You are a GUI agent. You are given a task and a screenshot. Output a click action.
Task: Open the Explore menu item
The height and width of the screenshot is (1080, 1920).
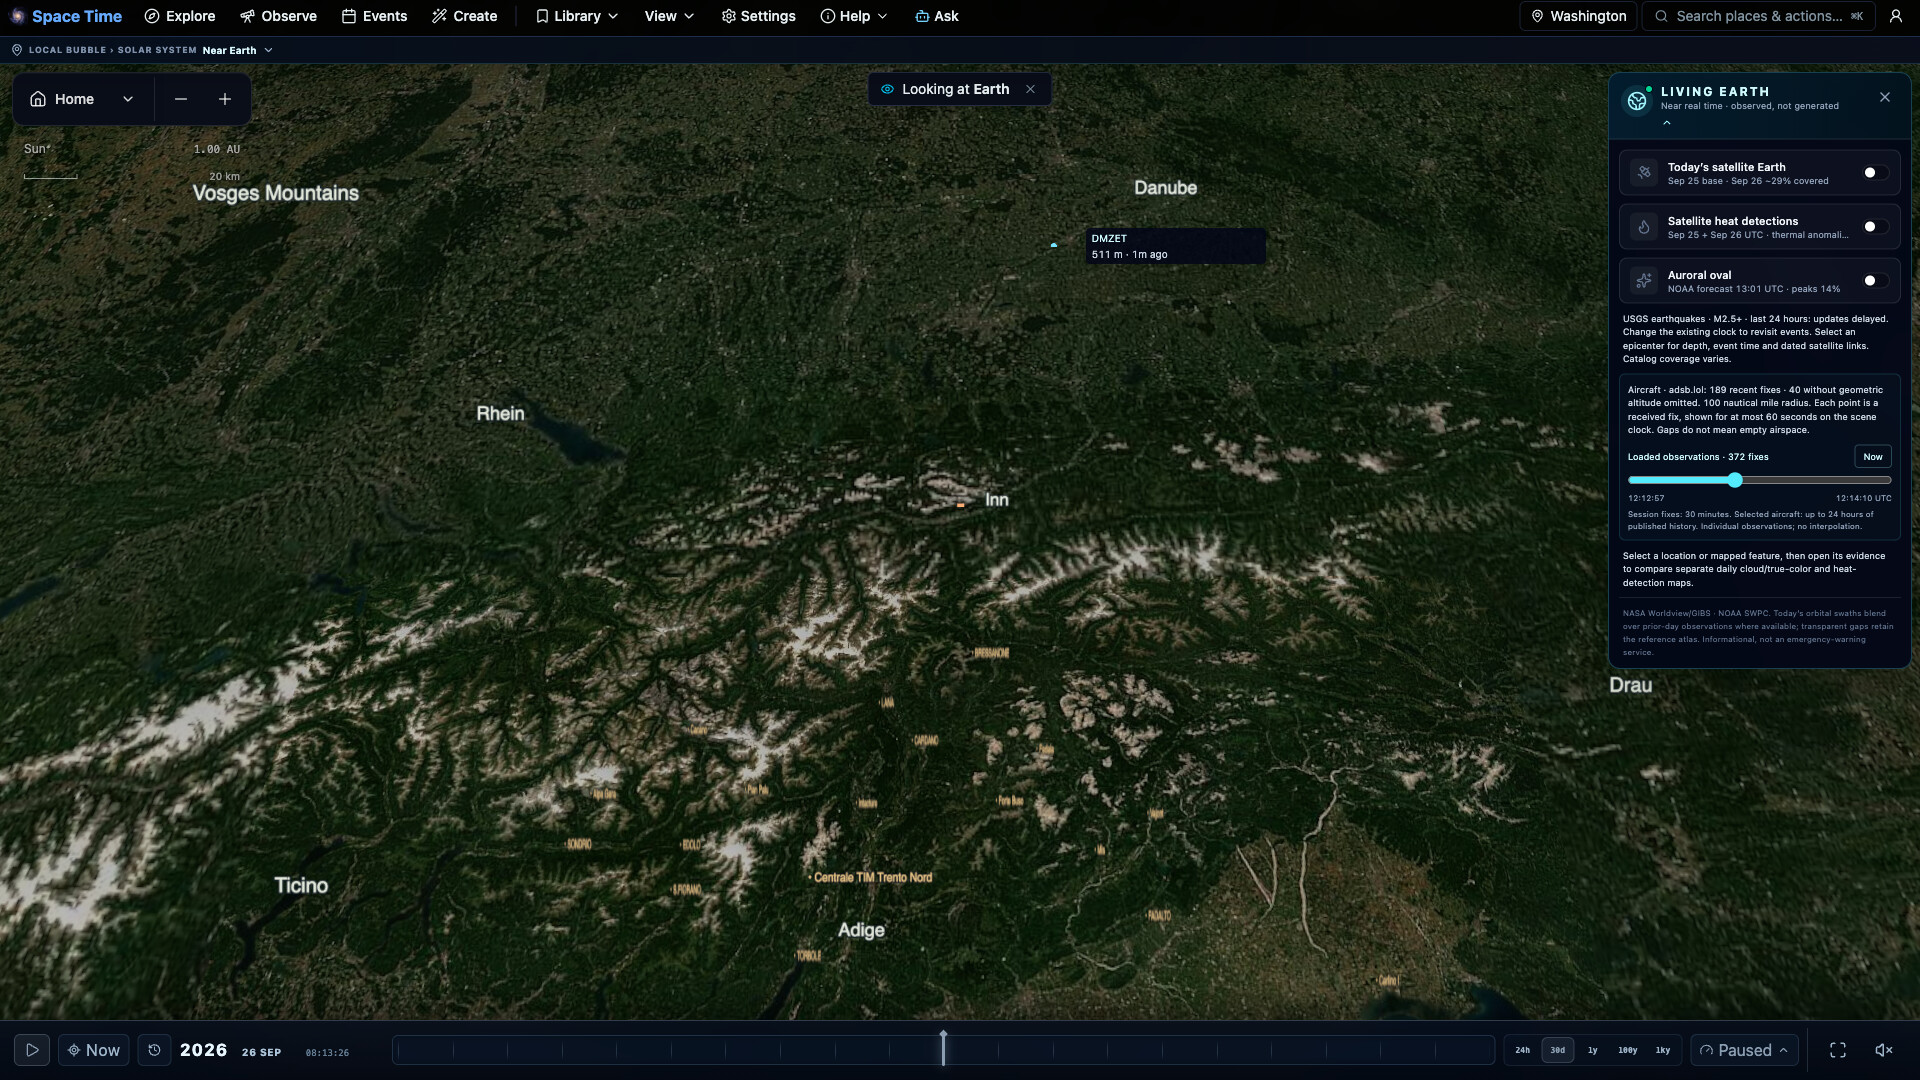tap(180, 16)
